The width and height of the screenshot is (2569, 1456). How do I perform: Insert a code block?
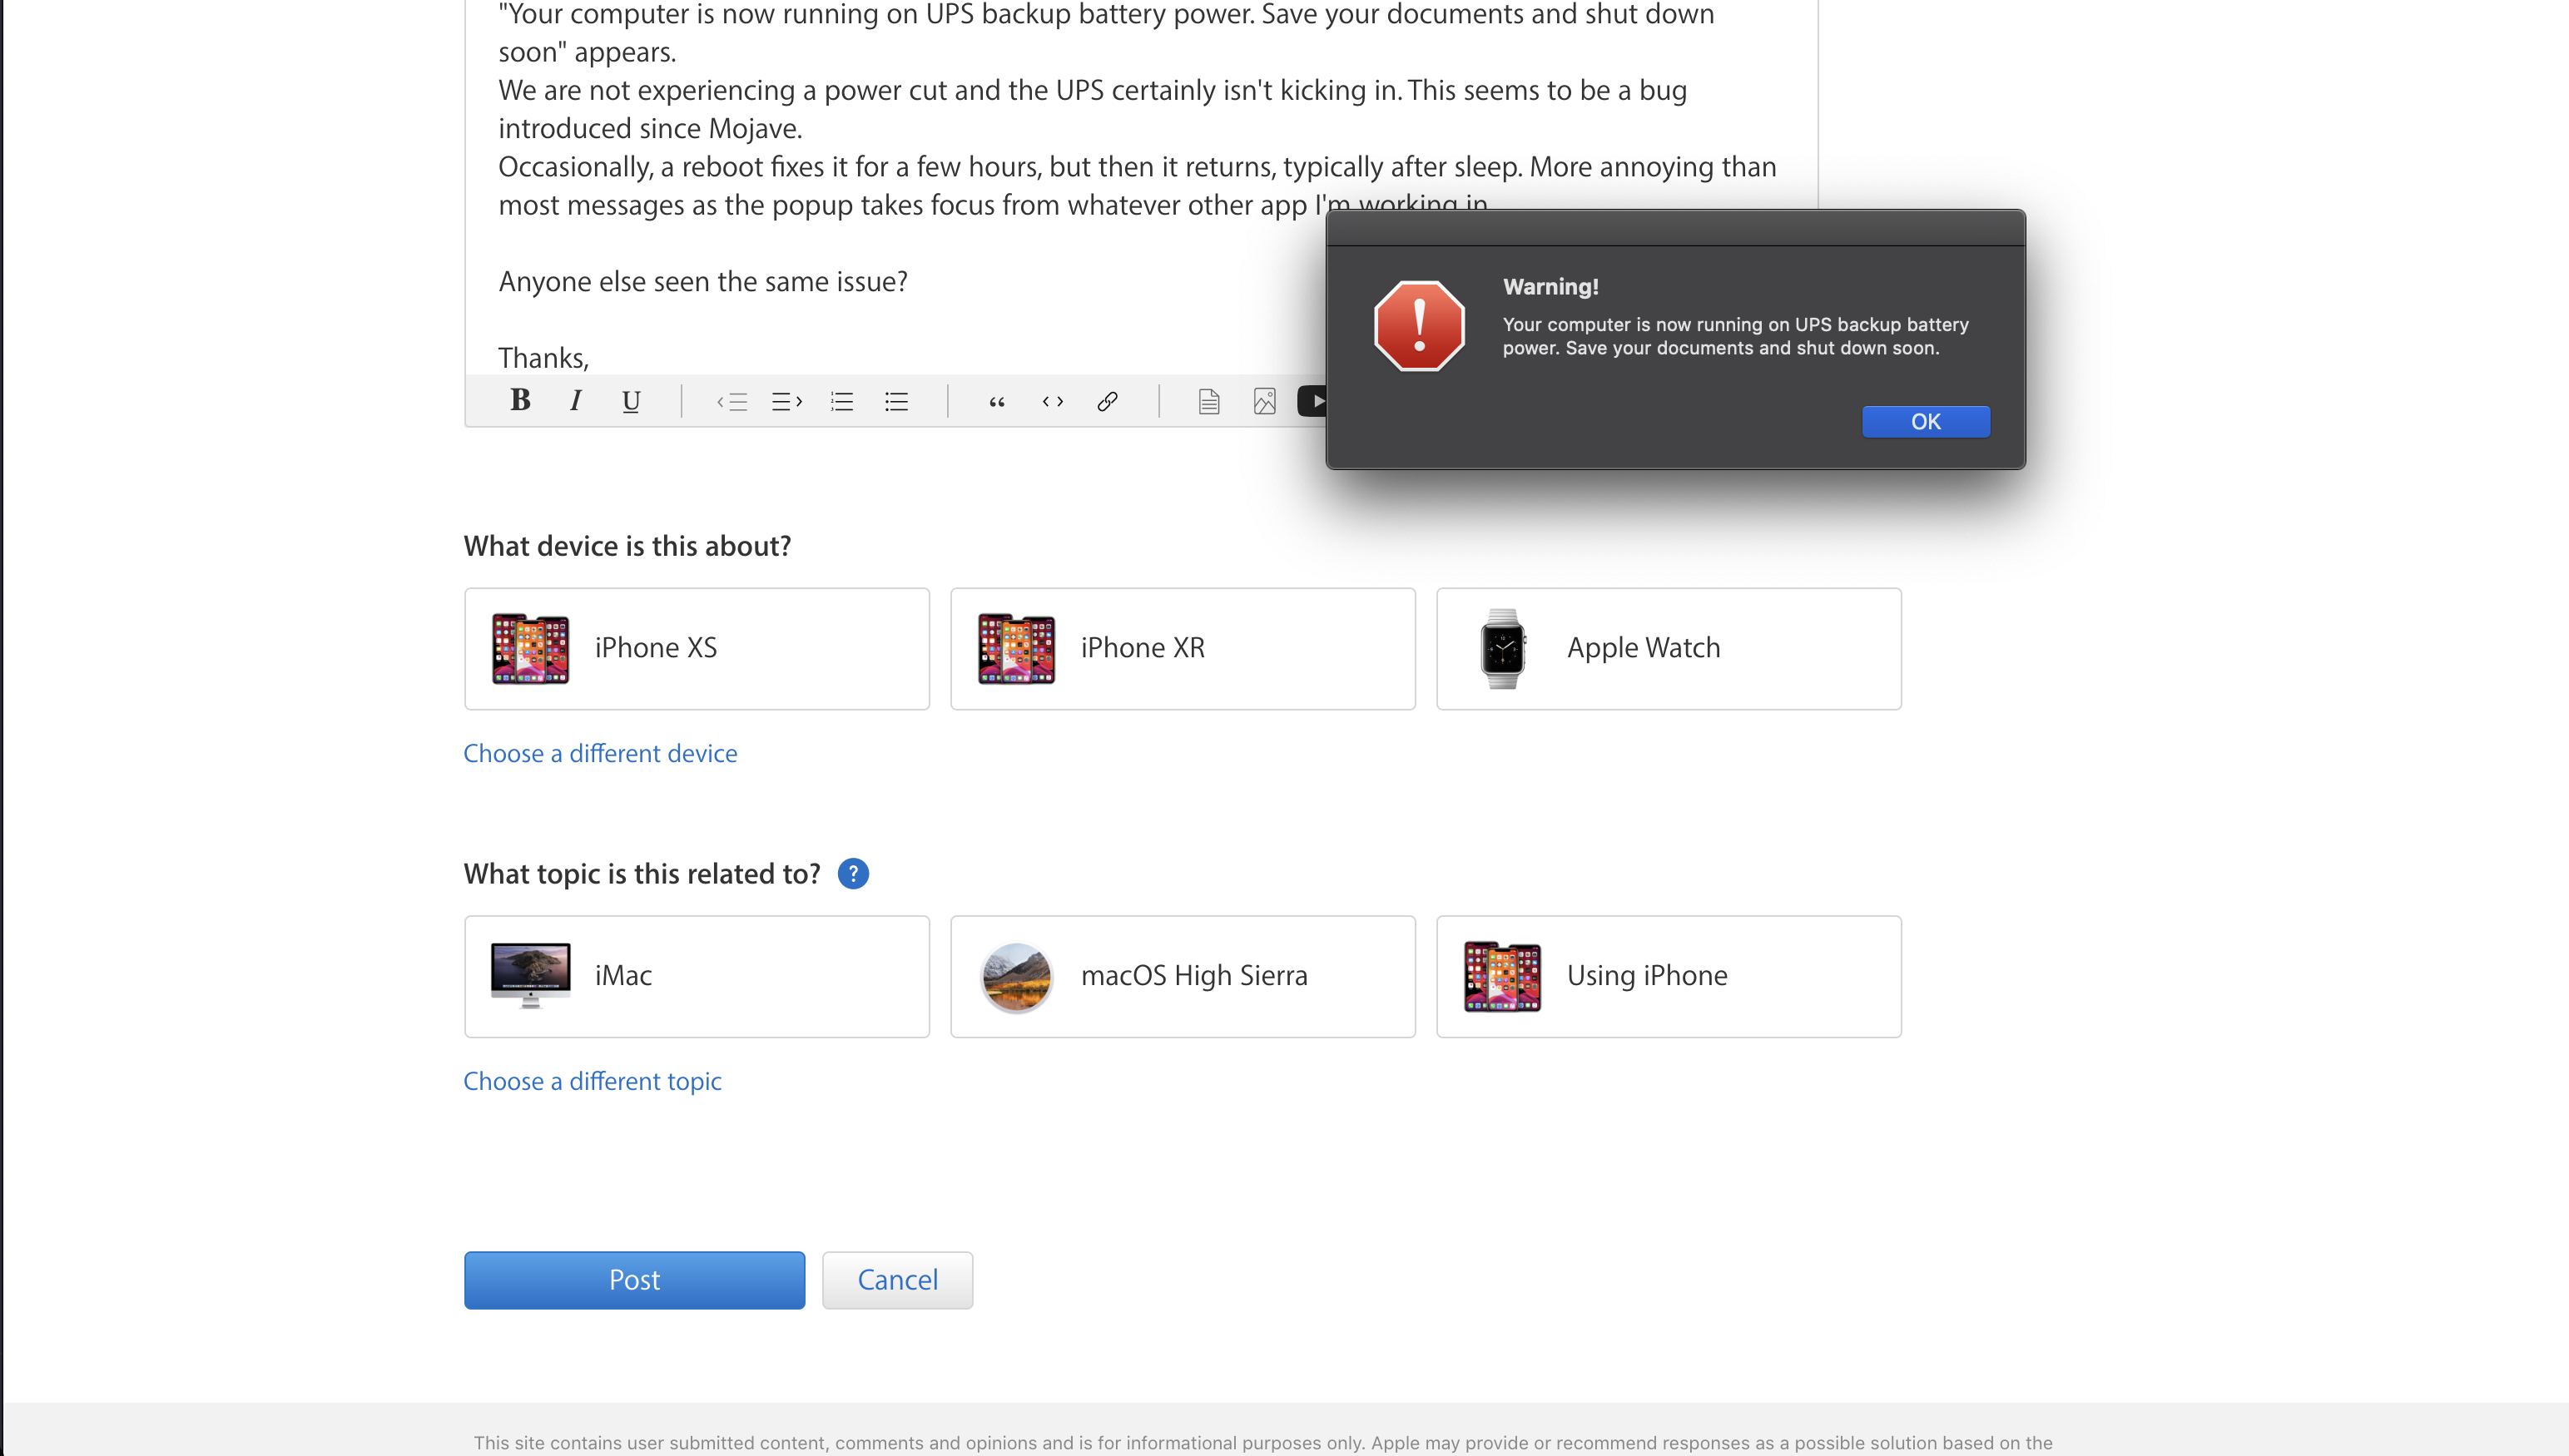pos(1052,402)
